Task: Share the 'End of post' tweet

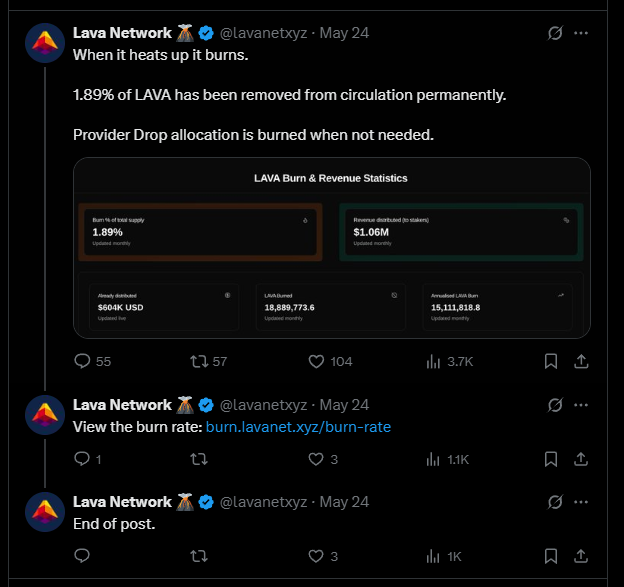Action: [x=581, y=556]
